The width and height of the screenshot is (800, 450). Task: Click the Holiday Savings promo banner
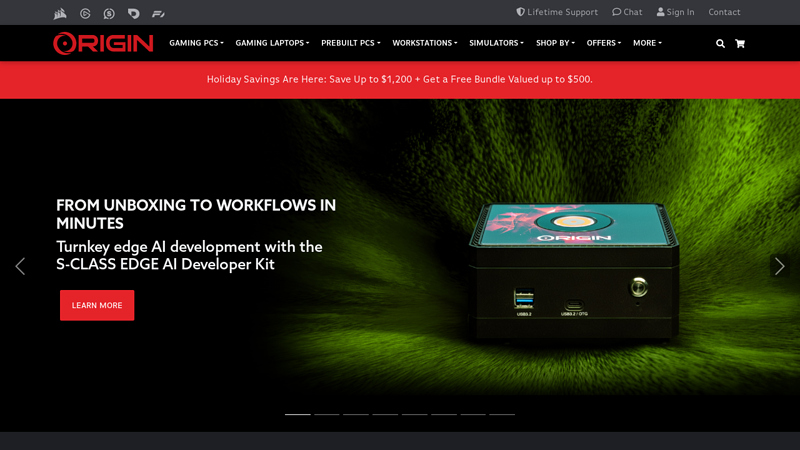tap(400, 80)
